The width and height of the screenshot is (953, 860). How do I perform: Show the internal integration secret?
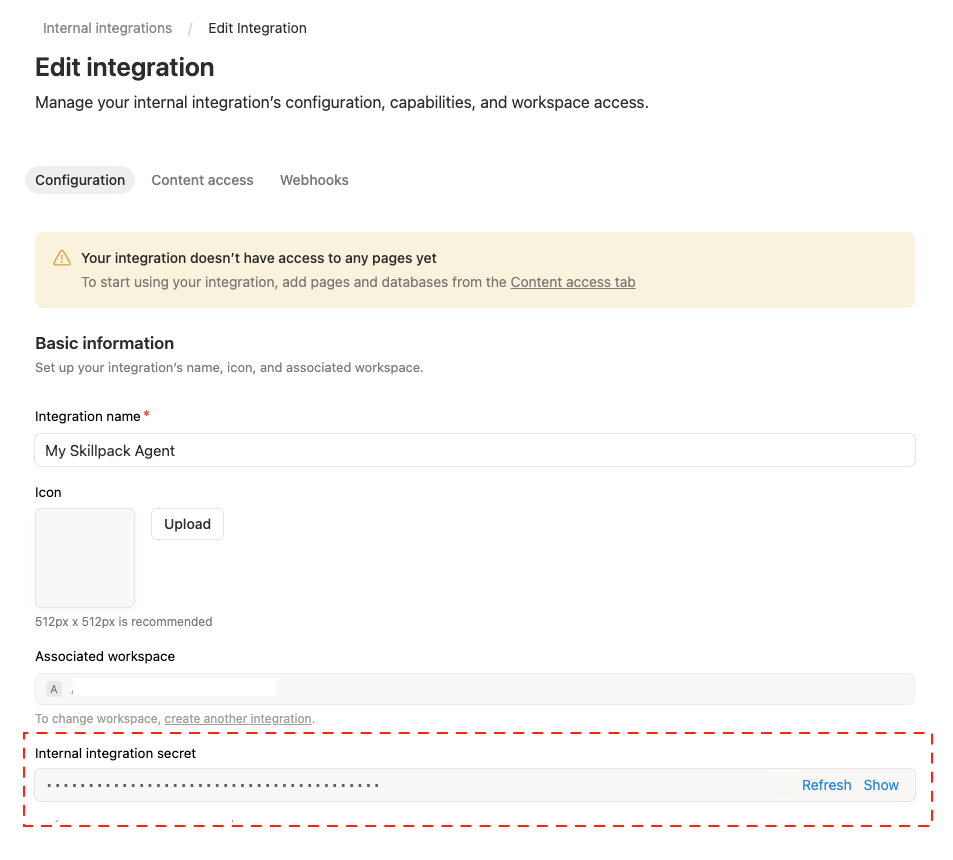click(x=881, y=785)
